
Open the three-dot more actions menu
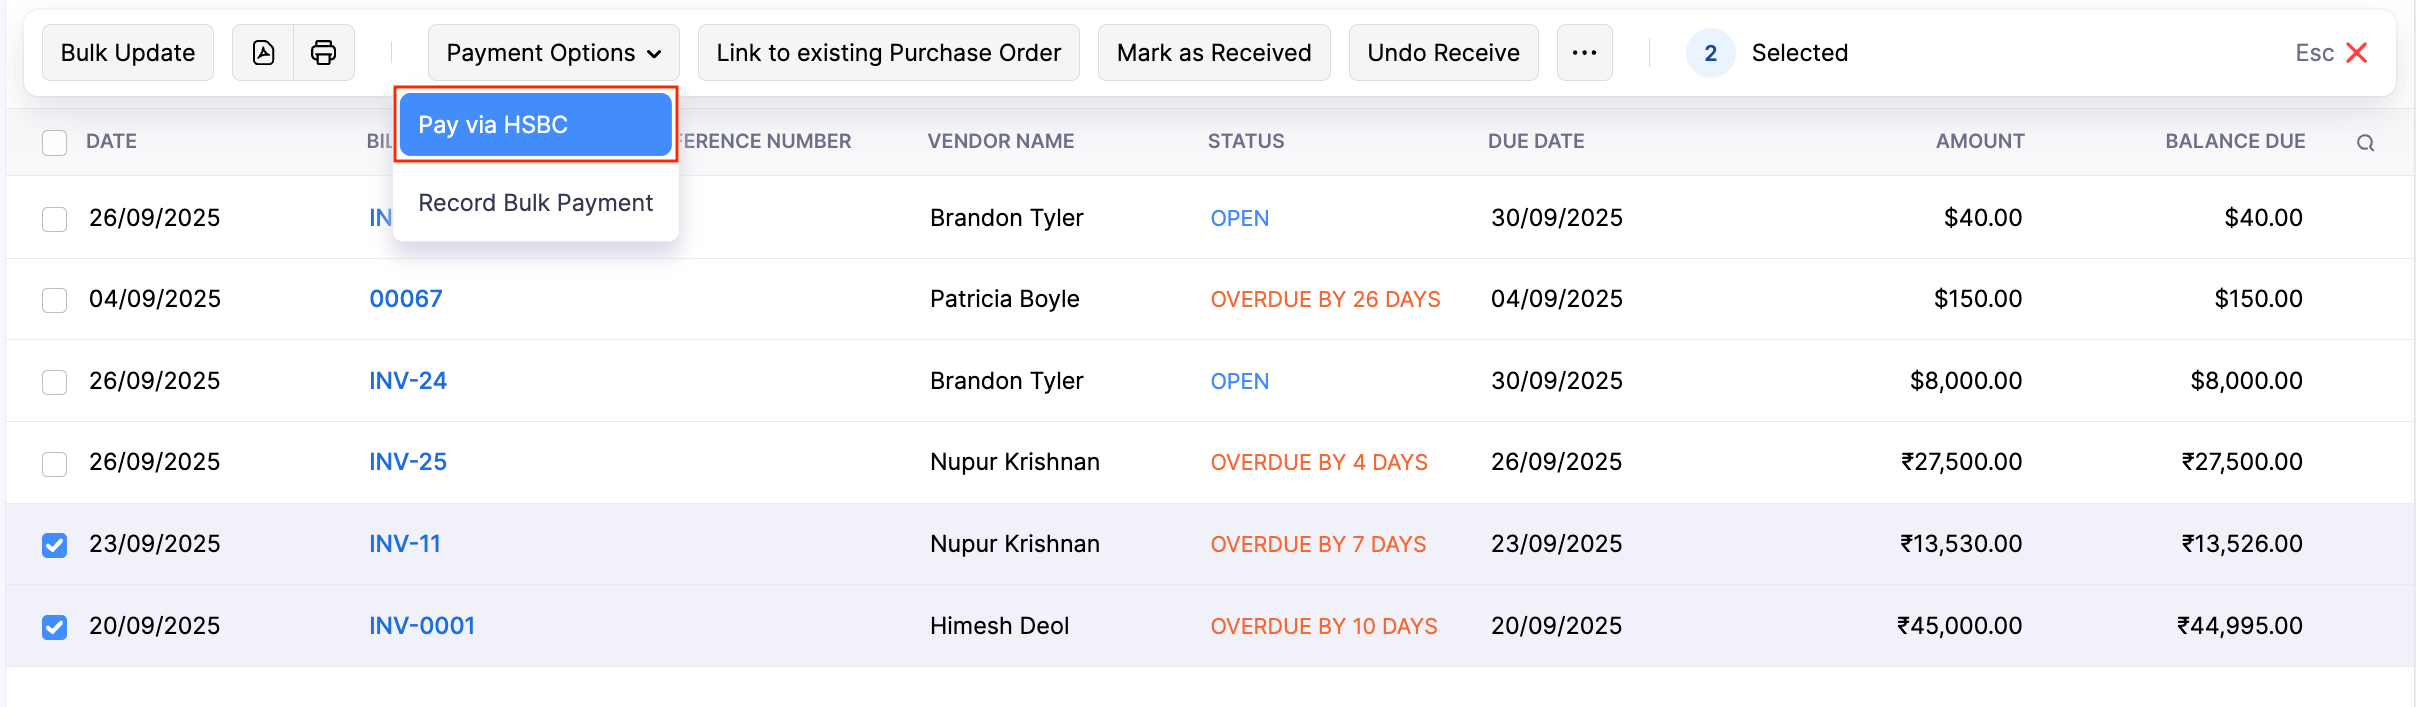point(1584,53)
